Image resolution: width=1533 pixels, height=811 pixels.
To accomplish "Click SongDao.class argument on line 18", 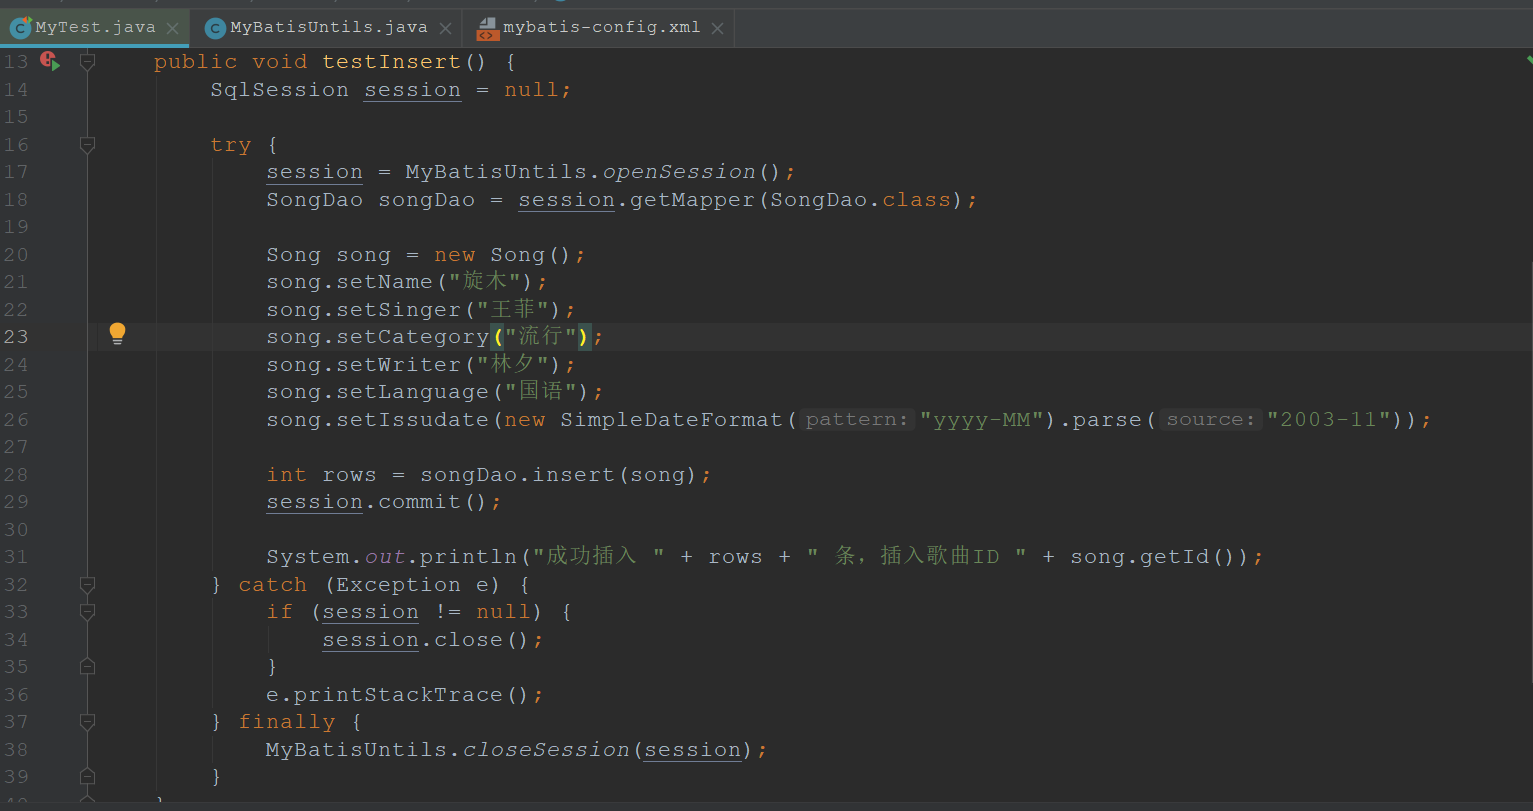I will point(860,200).
